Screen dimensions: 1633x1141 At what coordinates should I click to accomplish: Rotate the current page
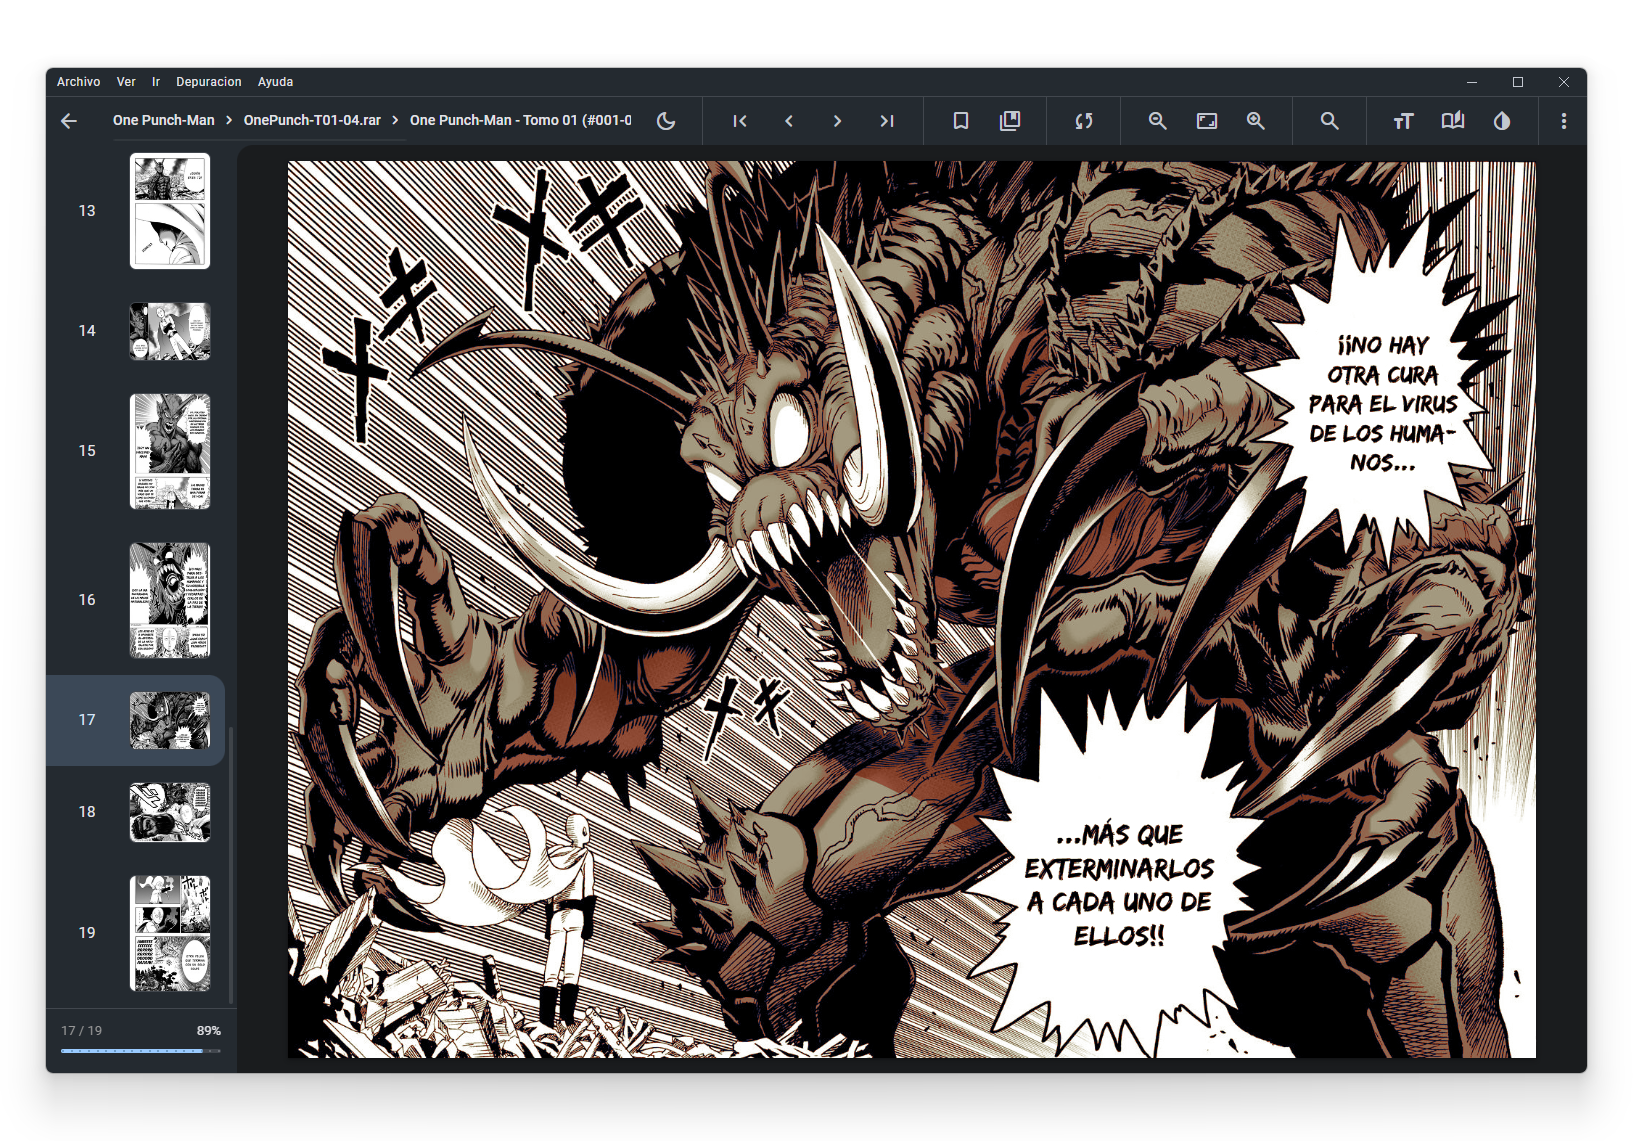[x=1083, y=120]
